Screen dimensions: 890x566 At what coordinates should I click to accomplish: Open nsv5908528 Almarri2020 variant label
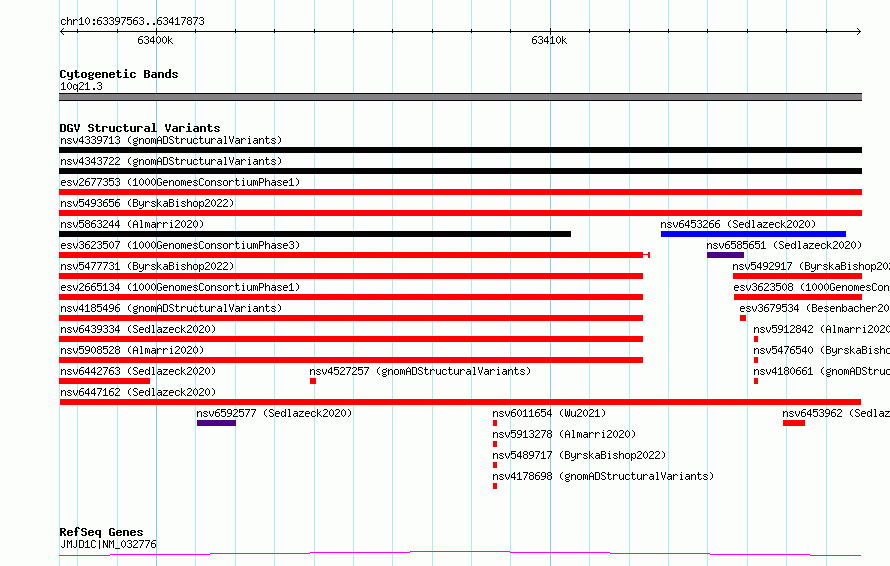click(x=132, y=350)
